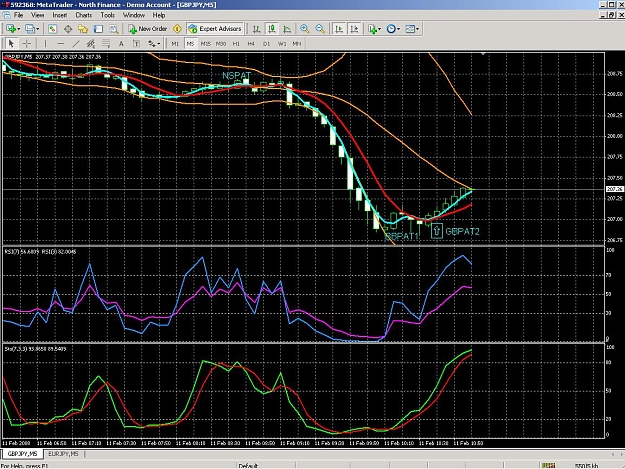Open the Strategy Tester magnifier icon
This screenshot has width=625, height=469.
114,29
